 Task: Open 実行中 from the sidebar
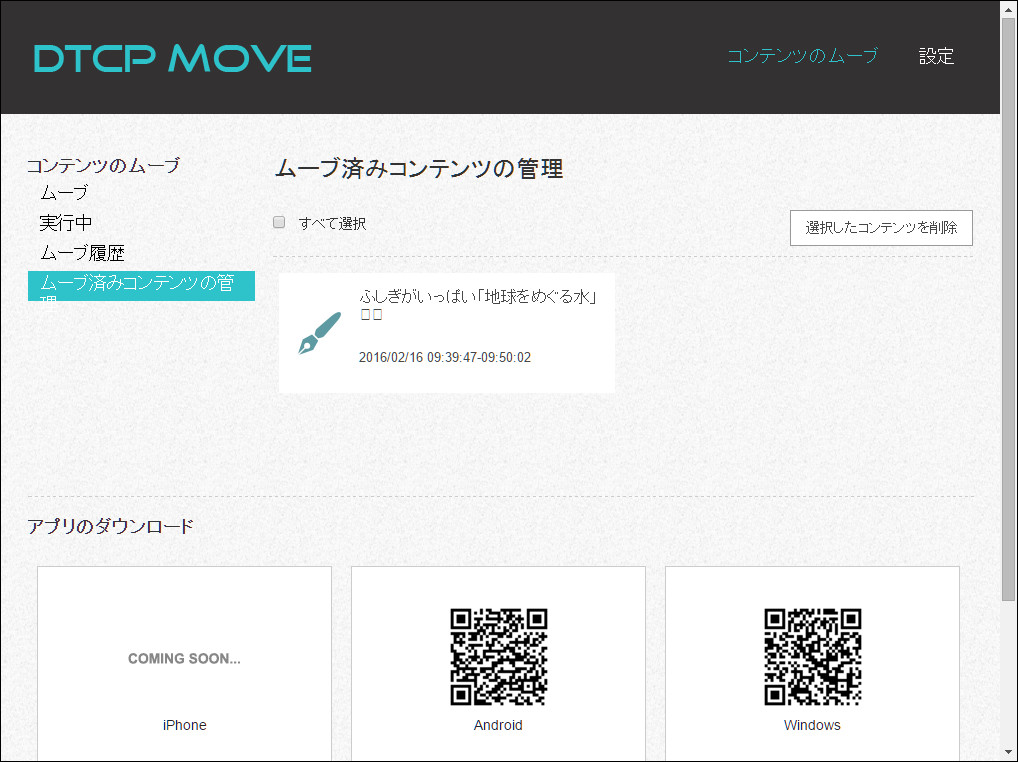pyautogui.click(x=65, y=222)
